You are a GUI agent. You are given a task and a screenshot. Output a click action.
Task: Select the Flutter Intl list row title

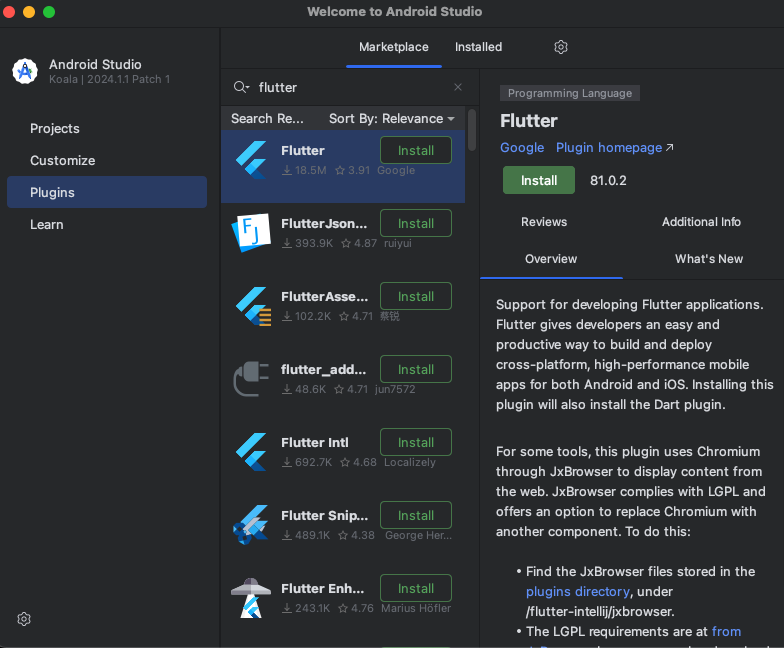coord(314,442)
